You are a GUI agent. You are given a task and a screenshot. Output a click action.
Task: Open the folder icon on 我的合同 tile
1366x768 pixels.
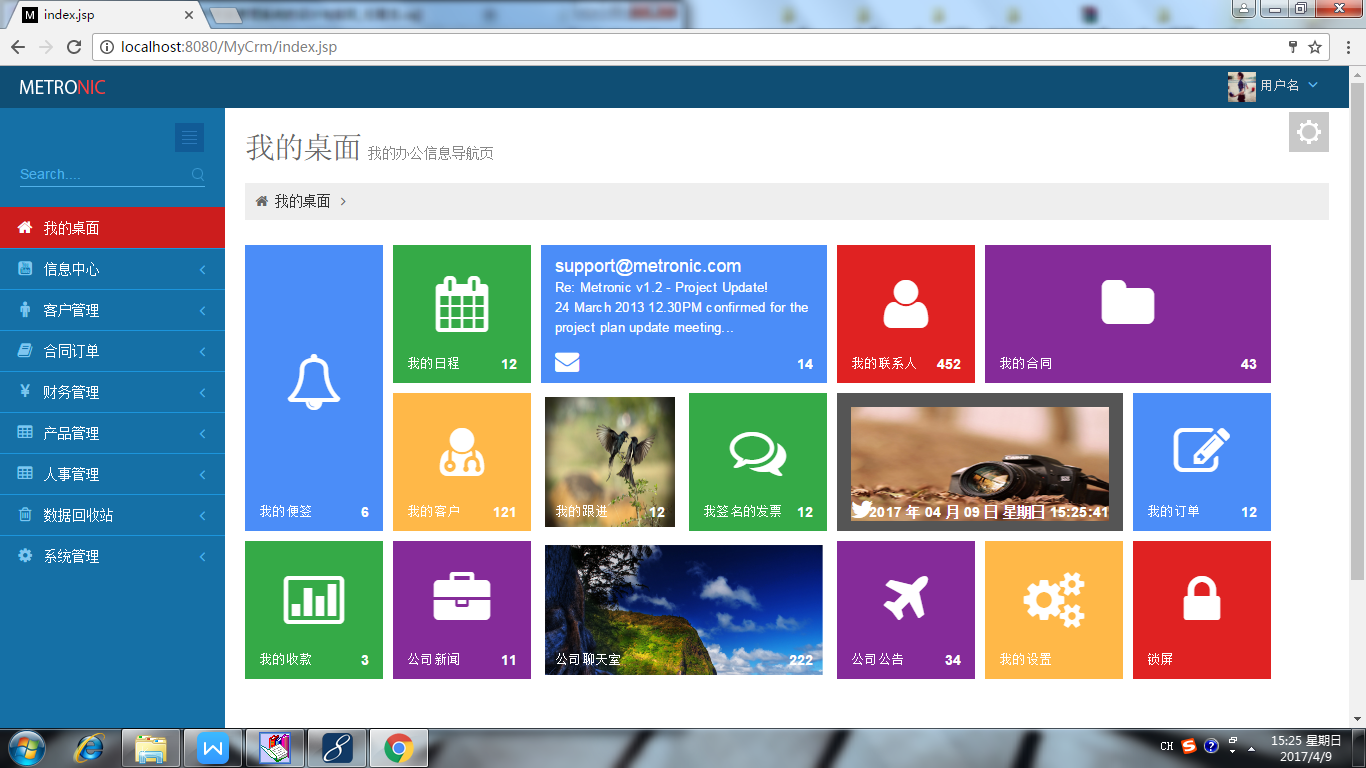click(1127, 303)
